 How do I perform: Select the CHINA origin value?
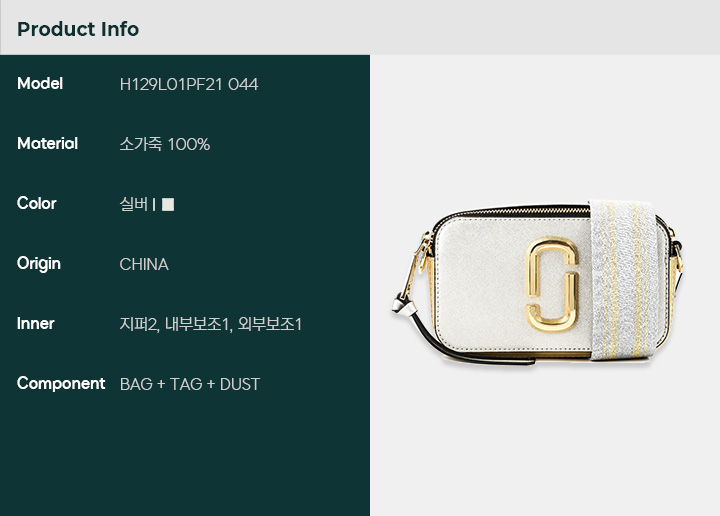(x=144, y=264)
